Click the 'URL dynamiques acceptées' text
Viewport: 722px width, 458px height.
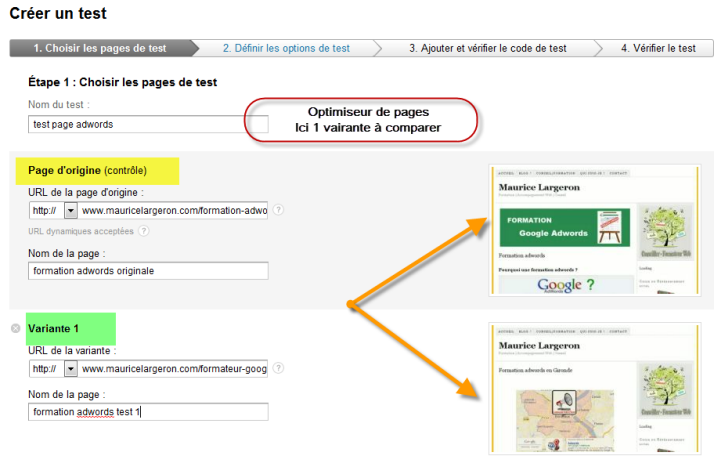81,231
